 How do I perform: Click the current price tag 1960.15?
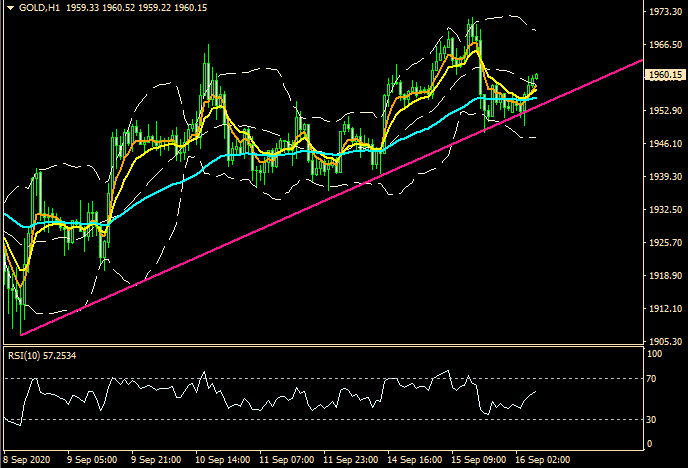click(x=665, y=75)
